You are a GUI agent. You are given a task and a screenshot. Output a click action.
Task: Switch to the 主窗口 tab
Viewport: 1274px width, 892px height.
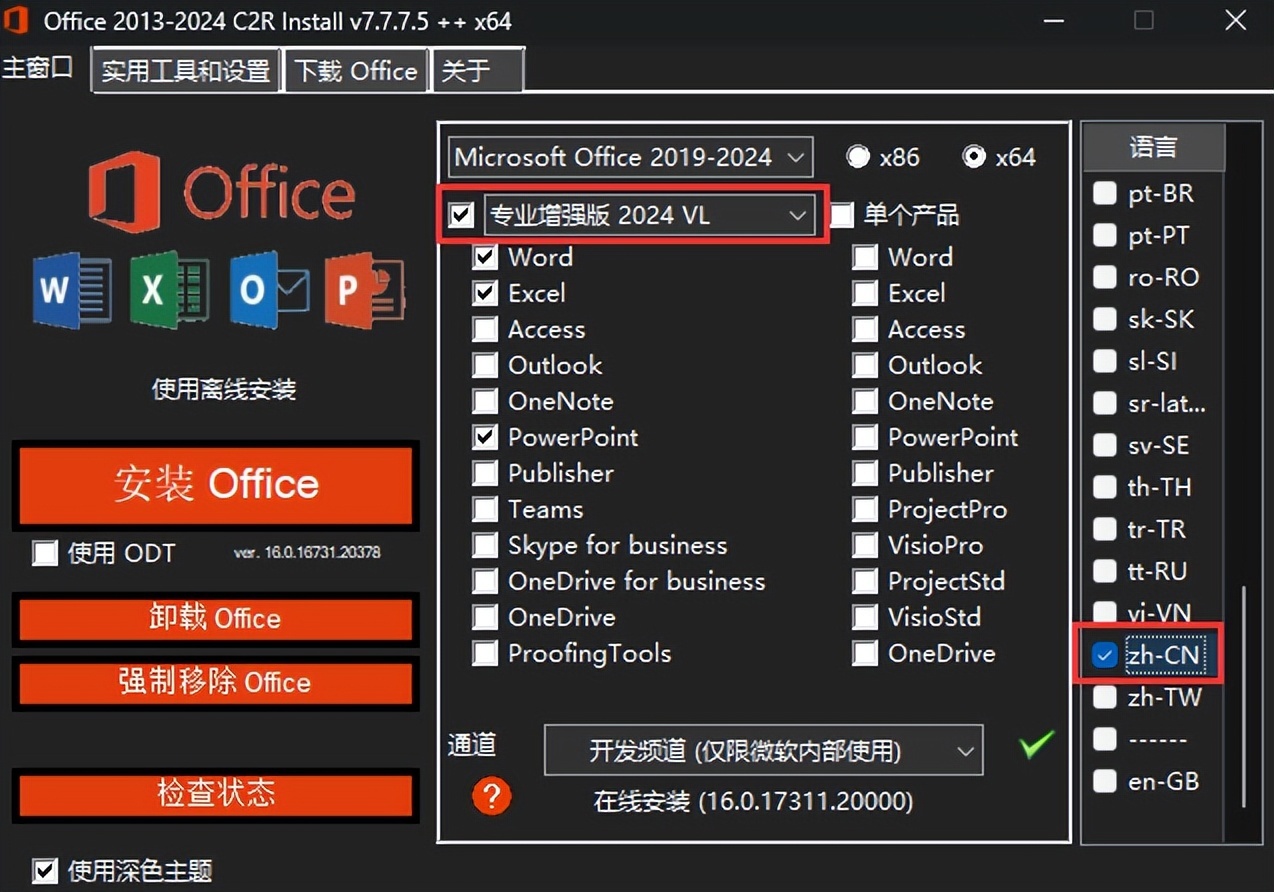(x=38, y=68)
